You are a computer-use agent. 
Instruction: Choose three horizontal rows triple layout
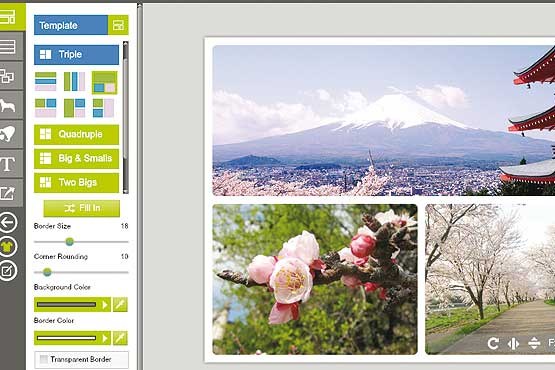click(x=46, y=81)
